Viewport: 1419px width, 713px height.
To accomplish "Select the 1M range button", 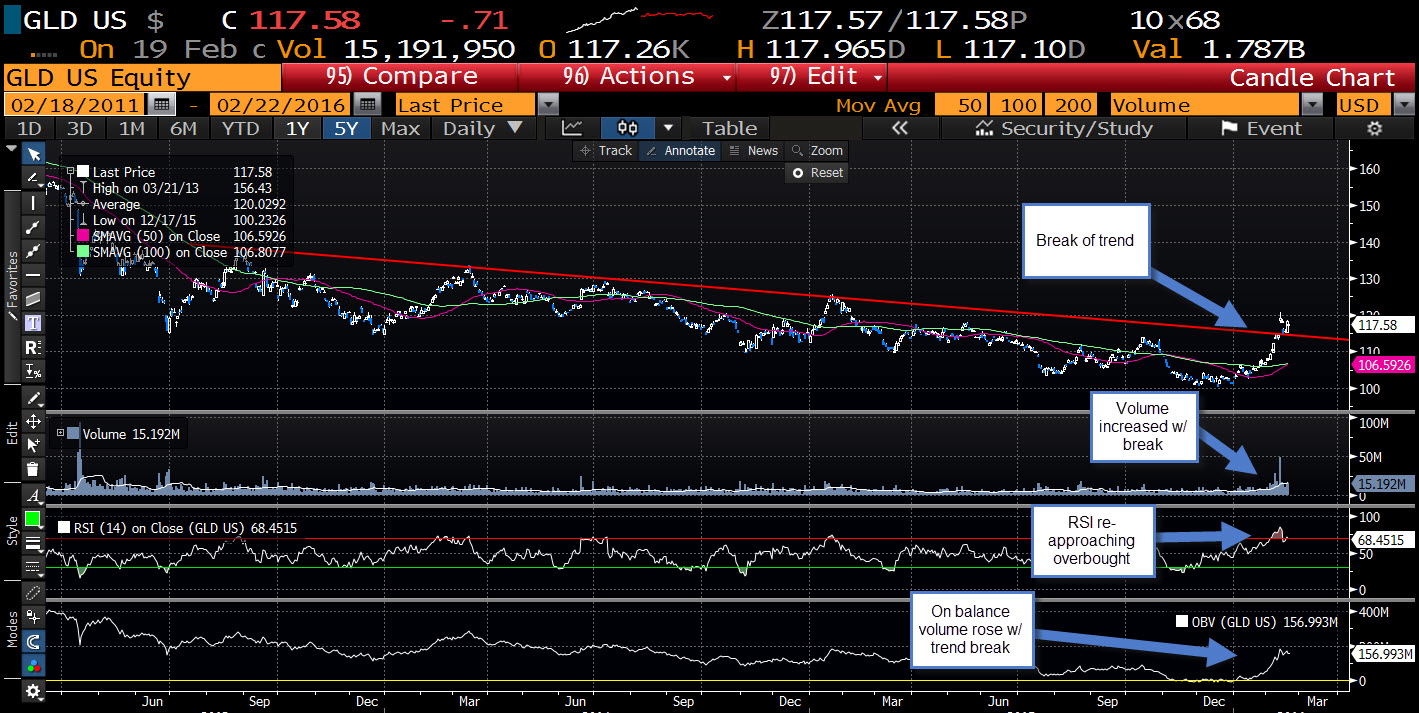I will click(131, 128).
